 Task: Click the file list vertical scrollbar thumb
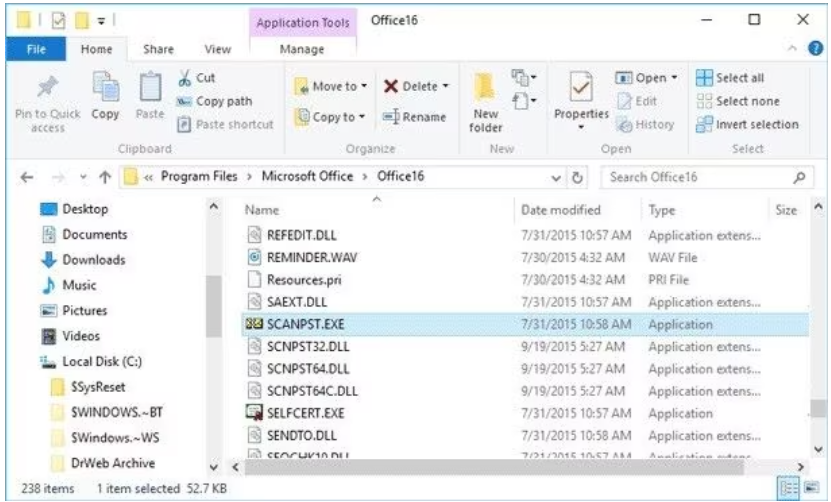point(819,408)
